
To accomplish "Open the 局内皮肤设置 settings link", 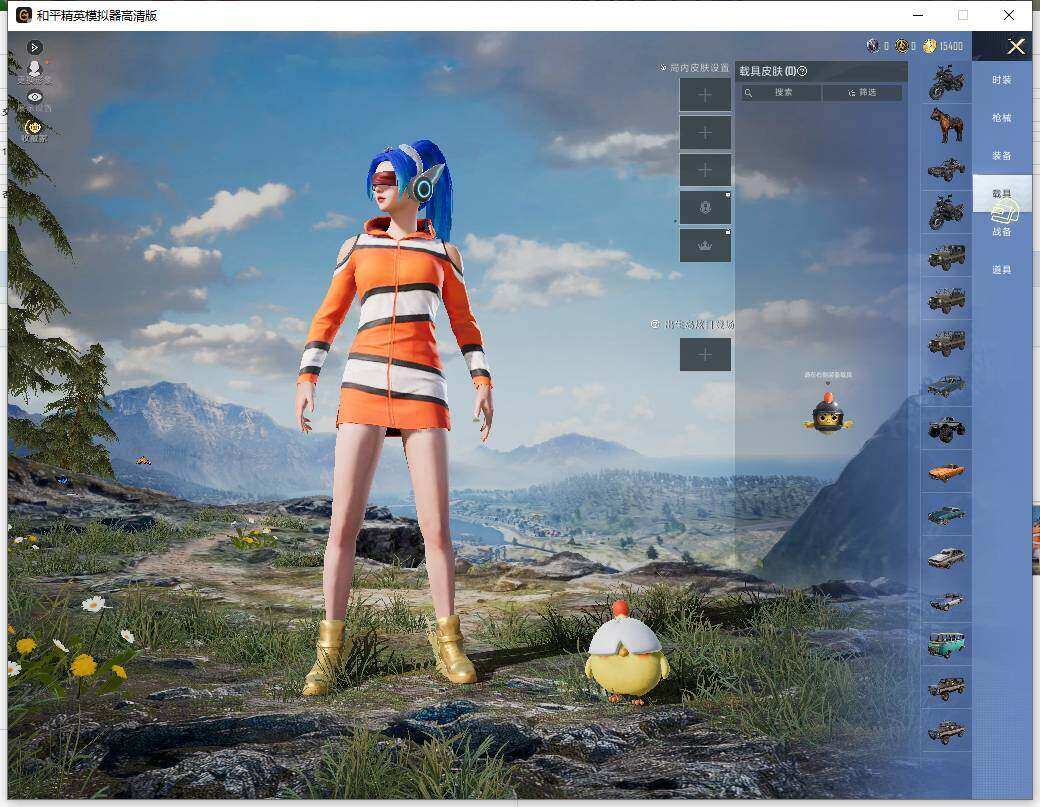I will [x=694, y=68].
